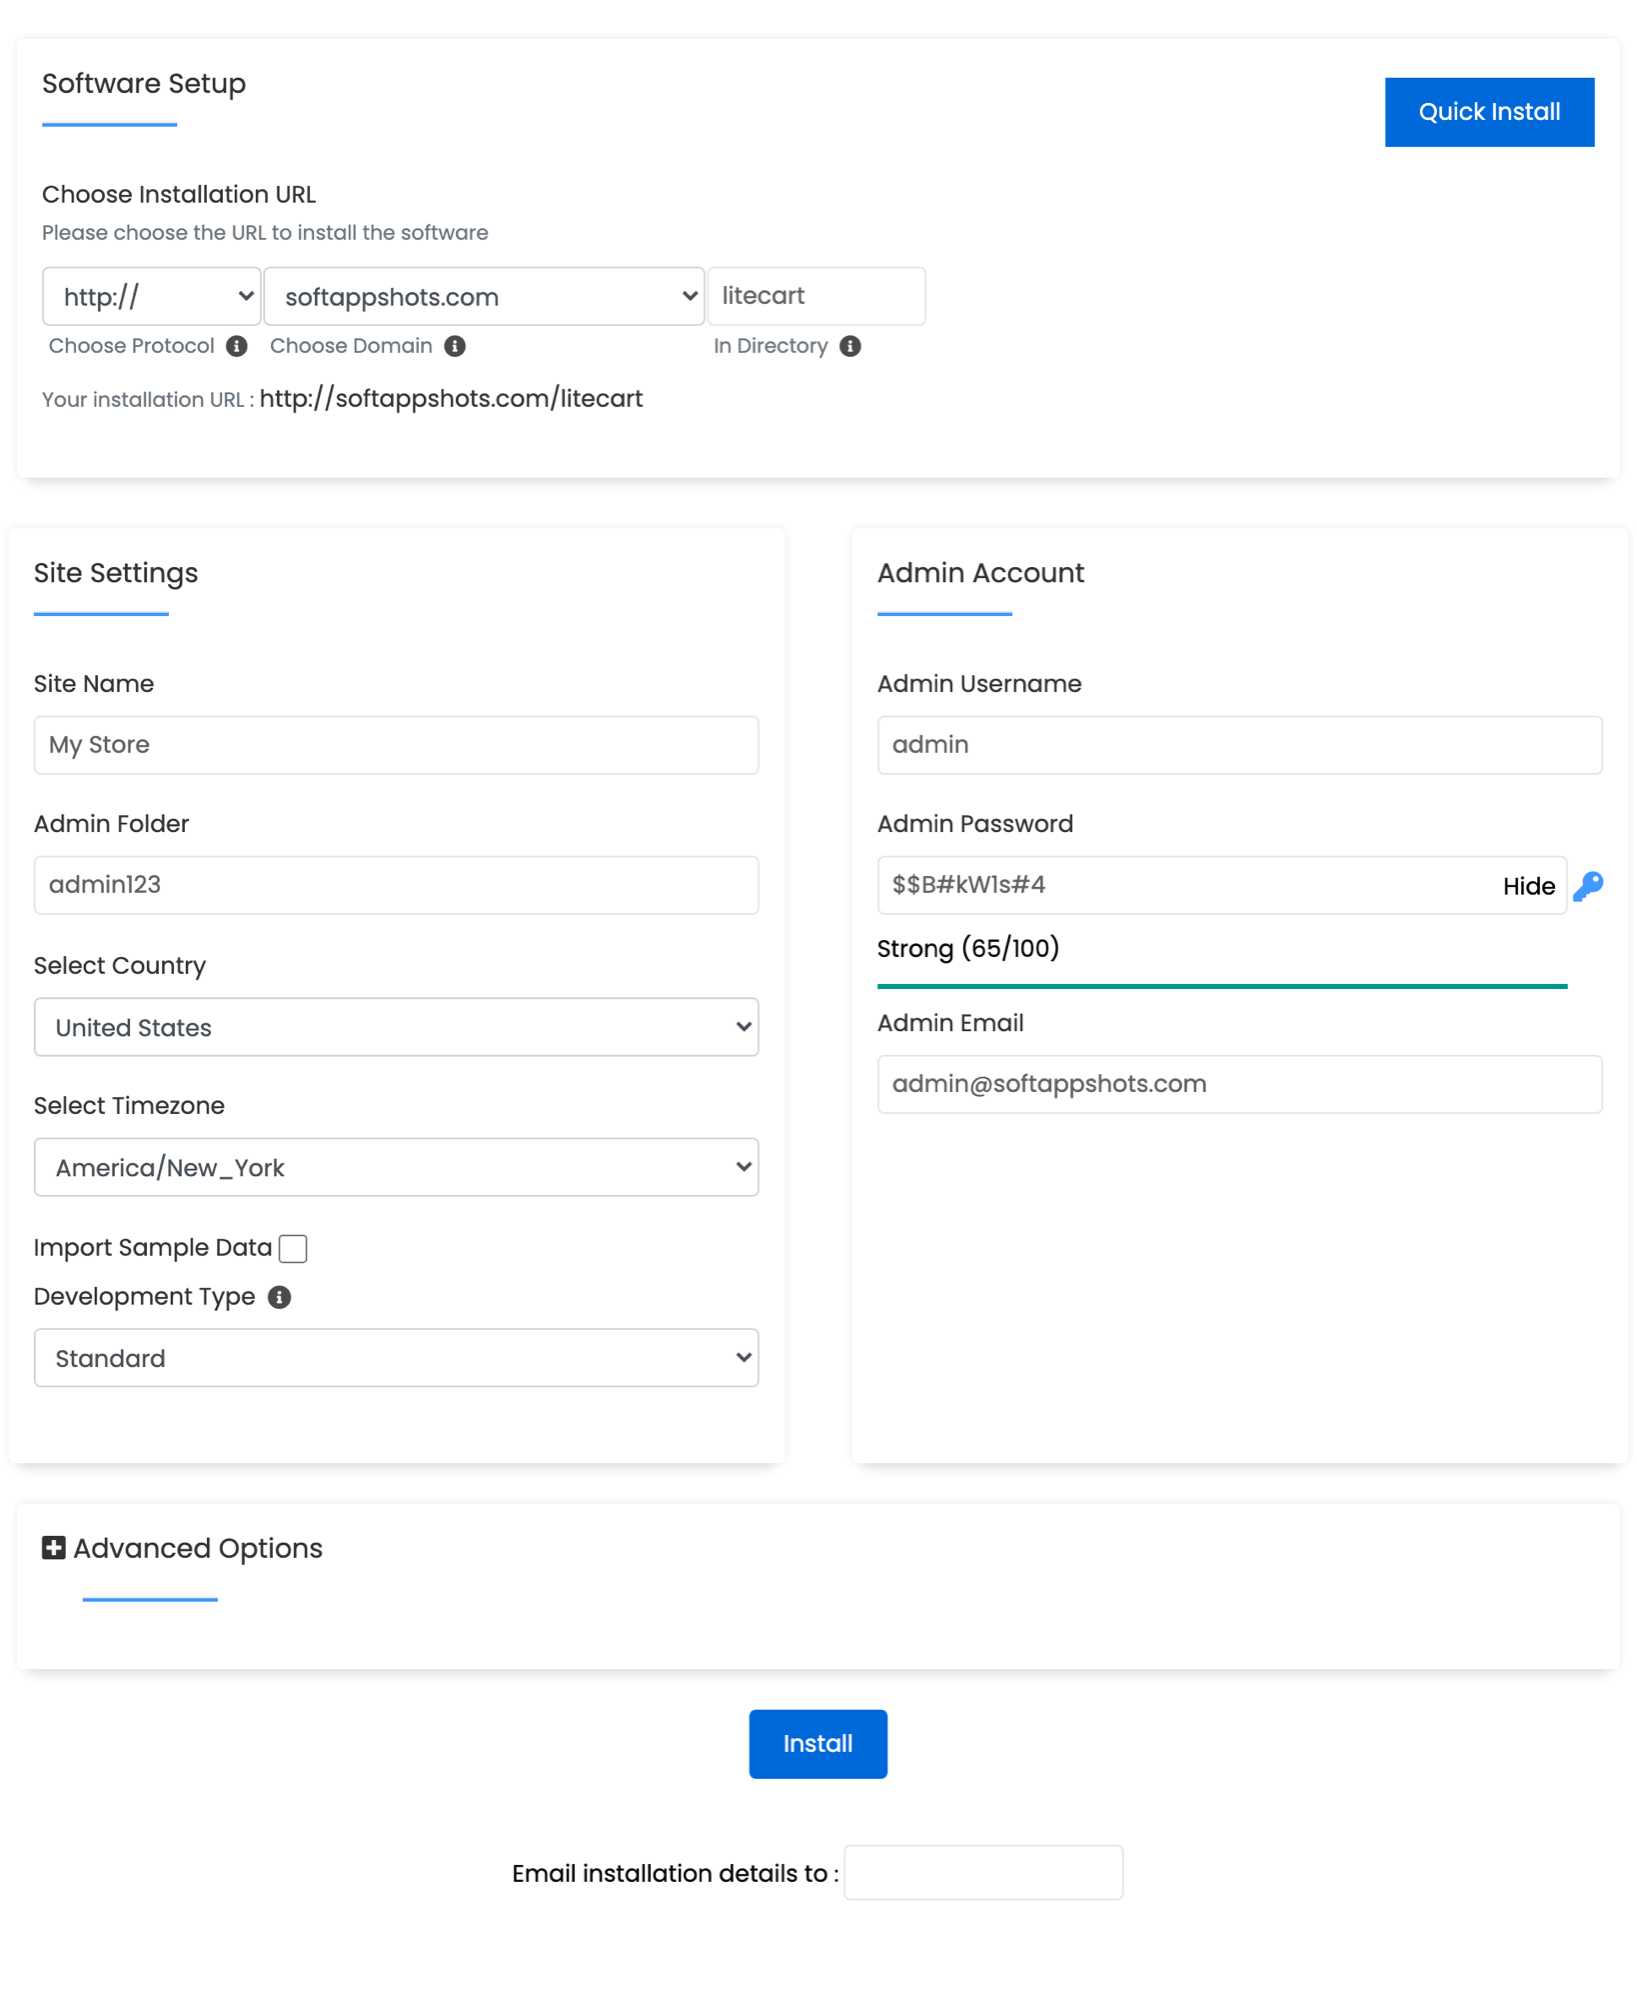The width and height of the screenshot is (1637, 2000).
Task: Click the password strength progress bar
Action: 1222,986
